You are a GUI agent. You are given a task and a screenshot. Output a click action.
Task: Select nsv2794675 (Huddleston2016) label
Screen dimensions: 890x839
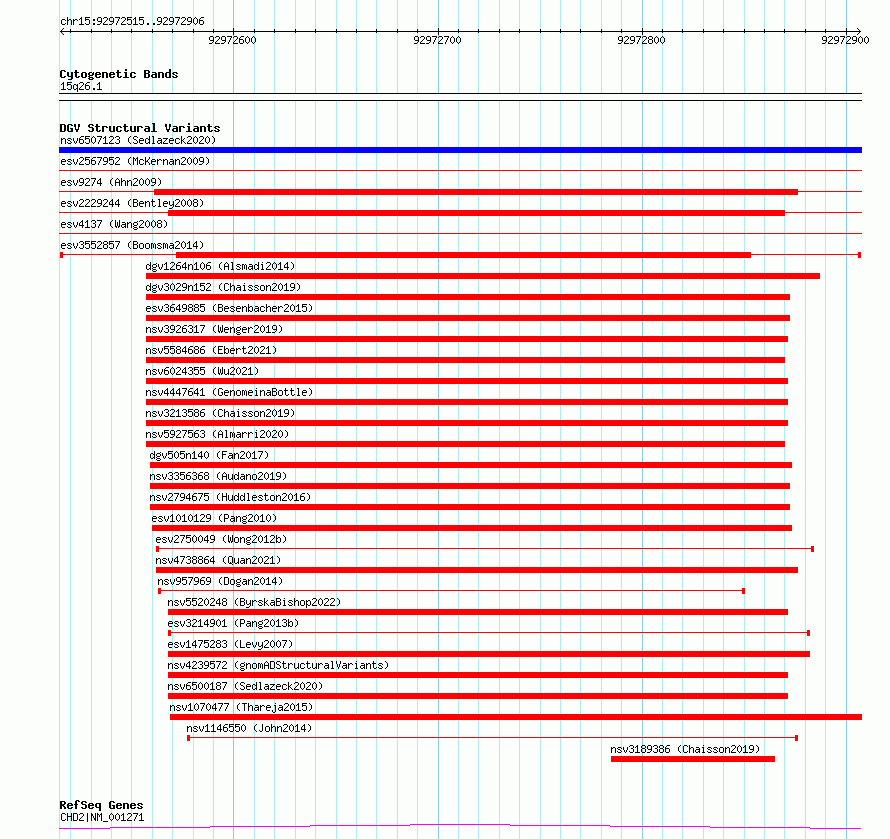[x=230, y=497]
